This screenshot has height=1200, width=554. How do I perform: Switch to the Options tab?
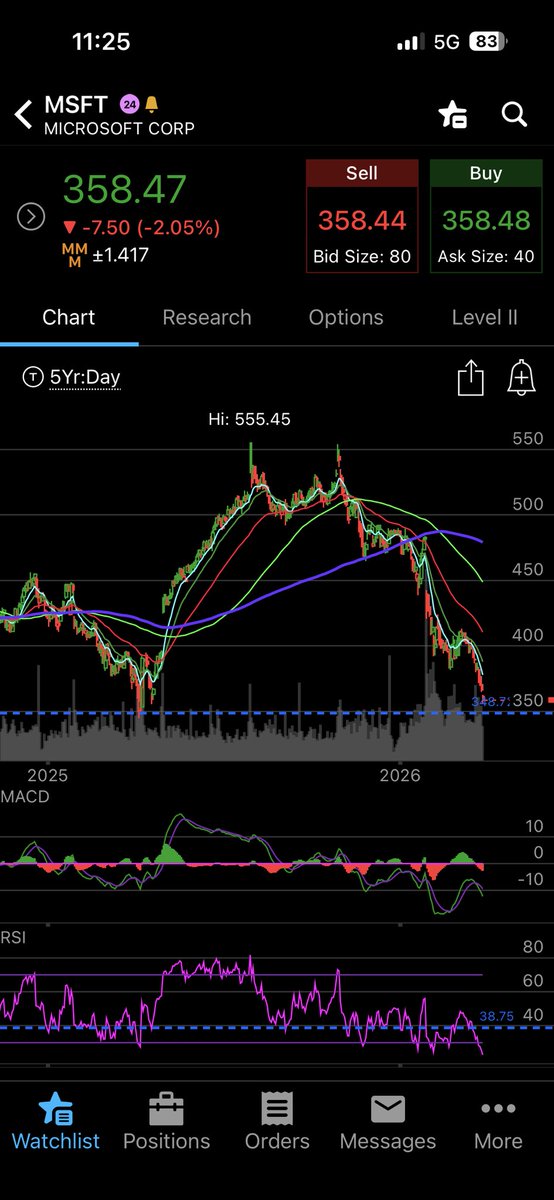(x=346, y=318)
